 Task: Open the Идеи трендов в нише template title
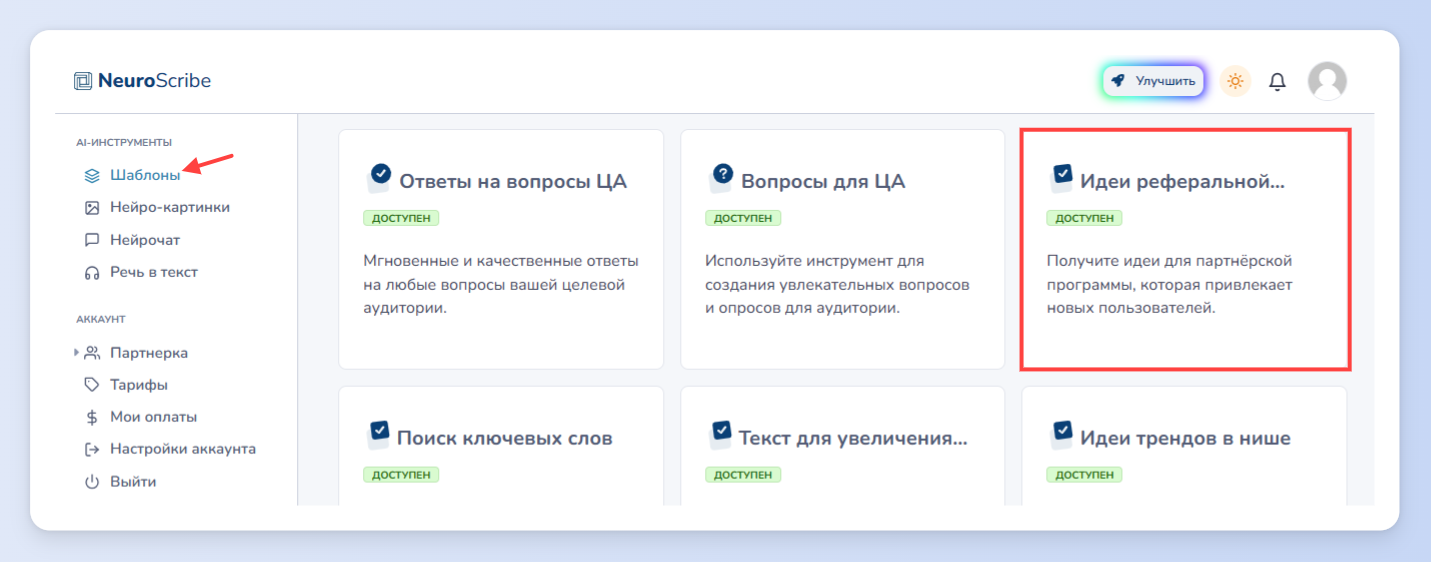click(1185, 438)
